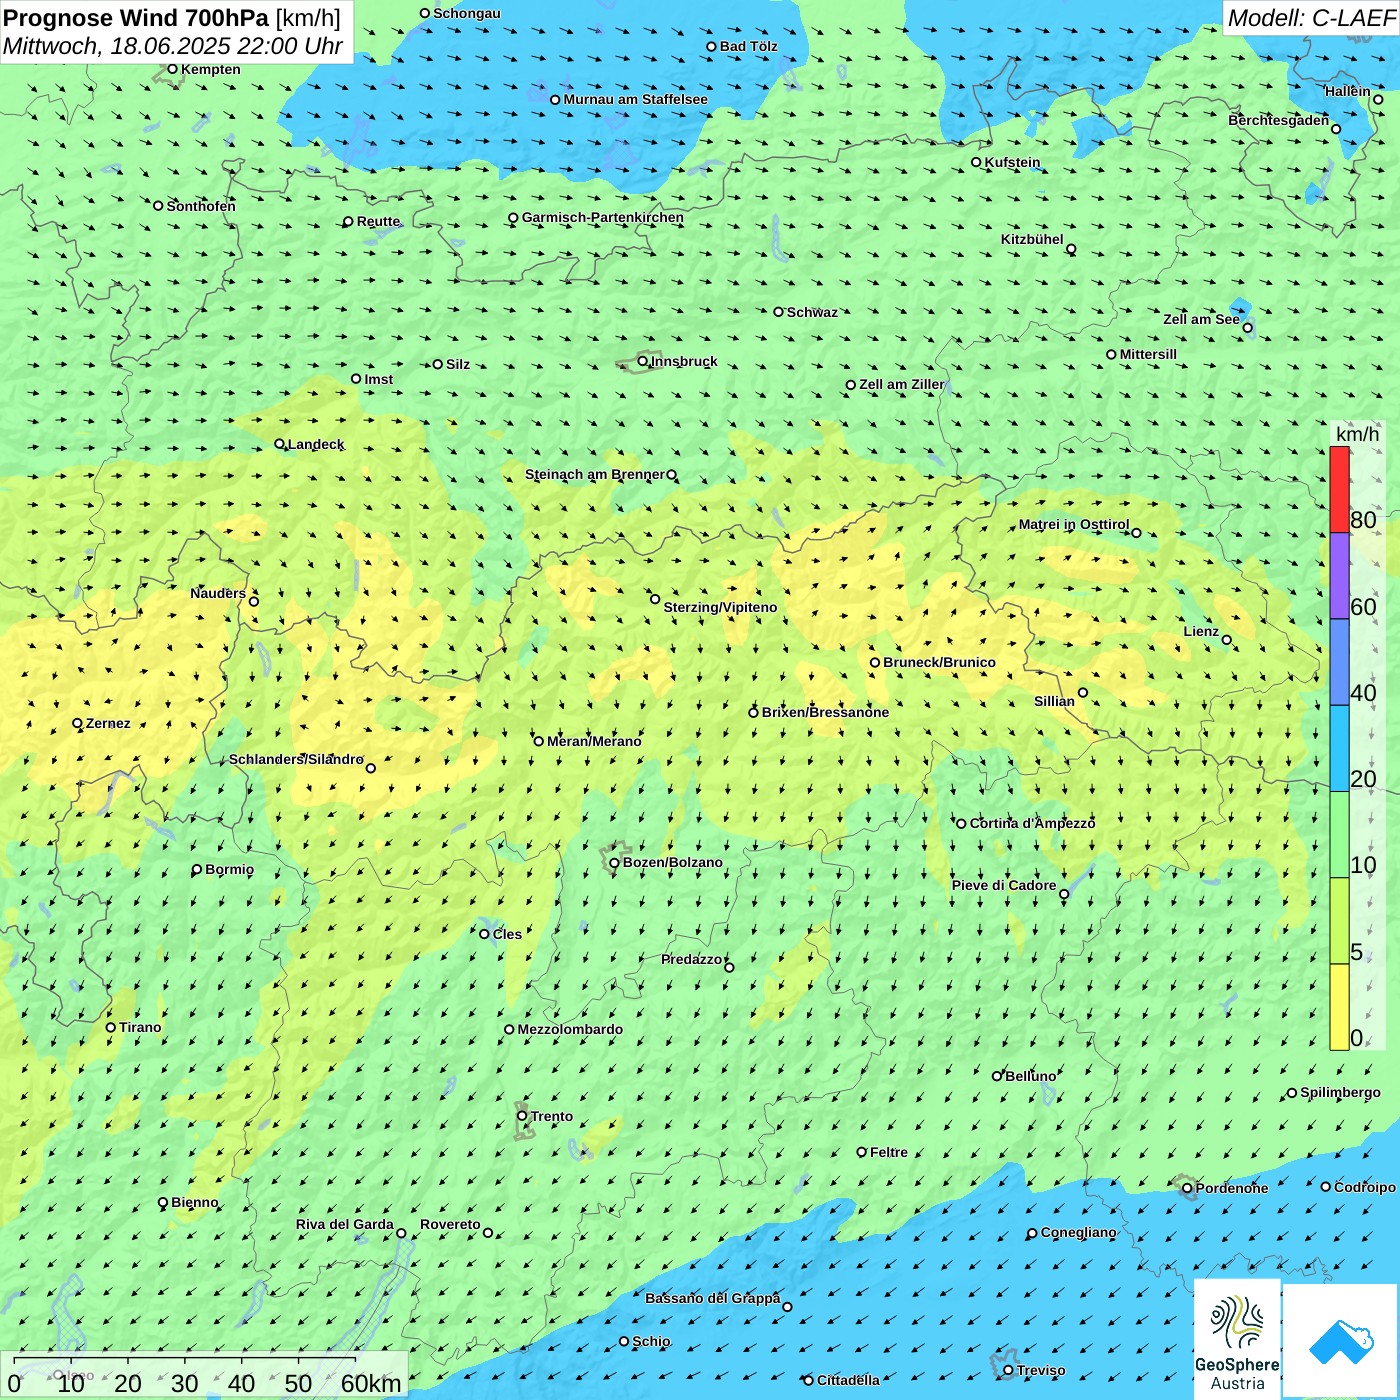Image resolution: width=1400 pixels, height=1400 pixels.
Task: Click the 'Cortina d'Ampezzo' place label
Action: (x=1032, y=823)
